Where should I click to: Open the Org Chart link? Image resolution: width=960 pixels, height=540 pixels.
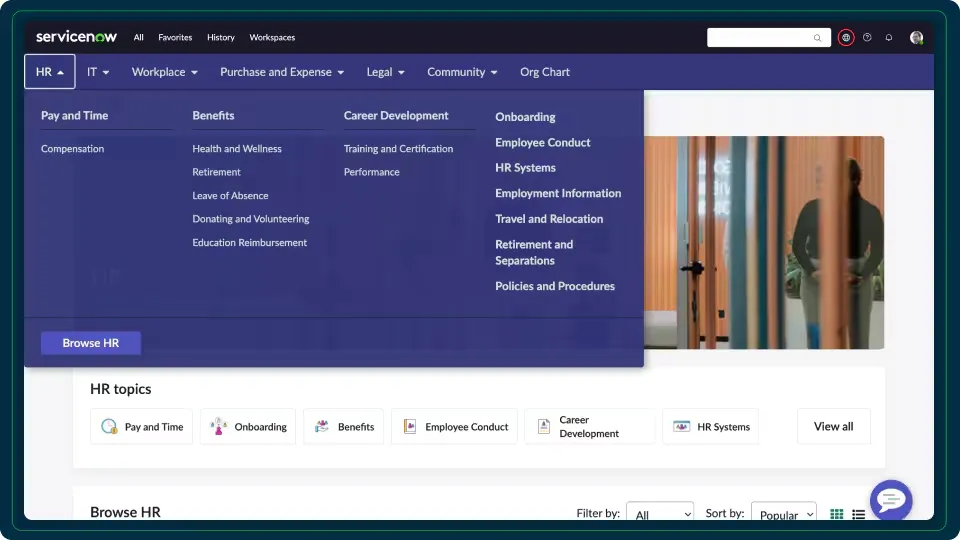(x=545, y=72)
